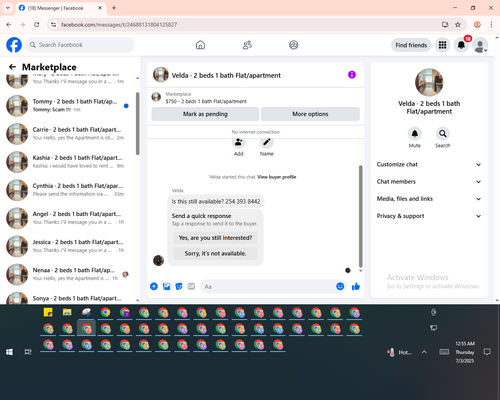Open Kashia's conversation in the list
Screen dimensions: 500x400
point(68,162)
